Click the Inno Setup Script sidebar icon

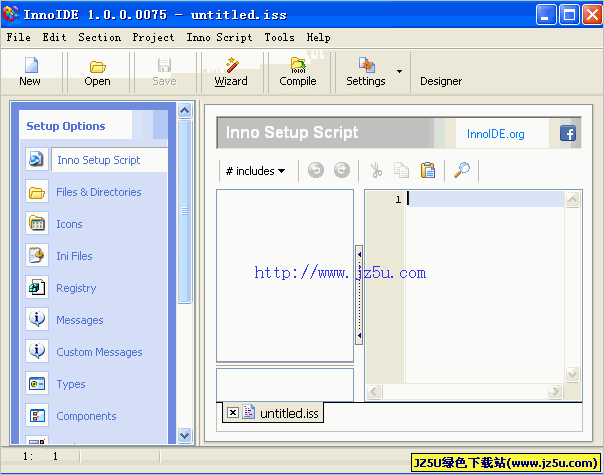[x=37, y=159]
